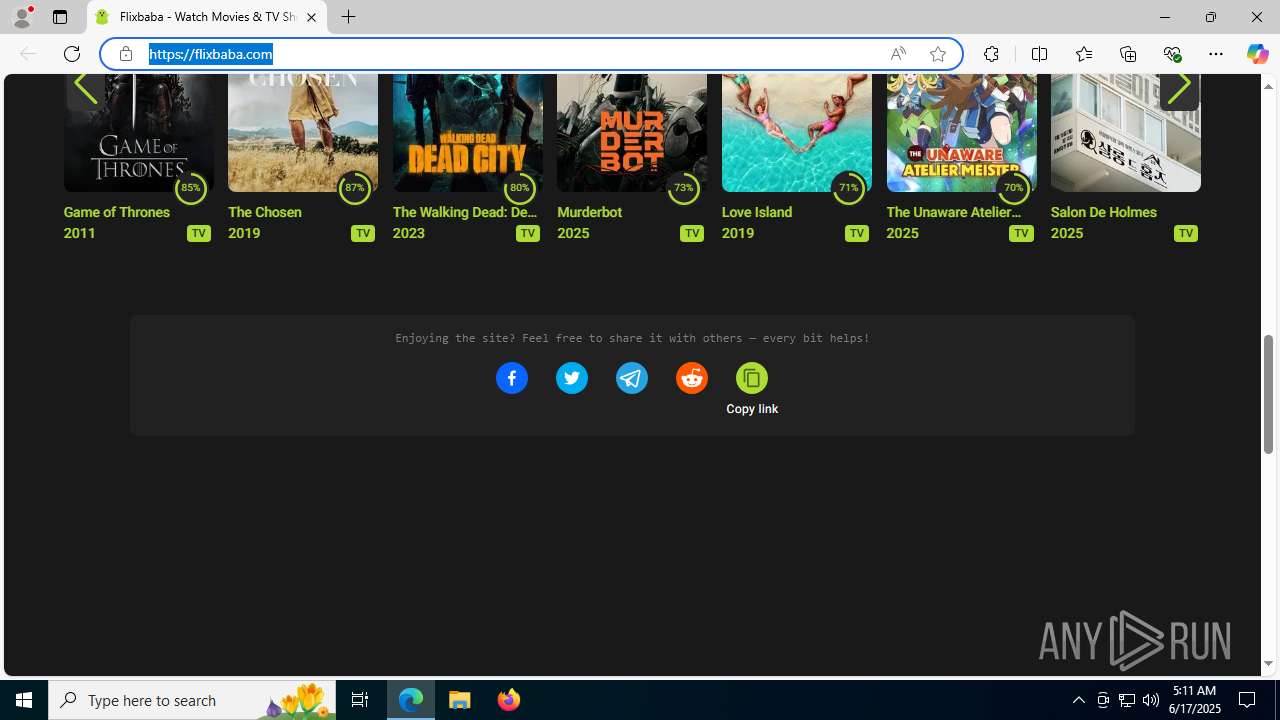The width and height of the screenshot is (1280, 720).
Task: Launch Firefox from the taskbar
Action: click(508, 700)
